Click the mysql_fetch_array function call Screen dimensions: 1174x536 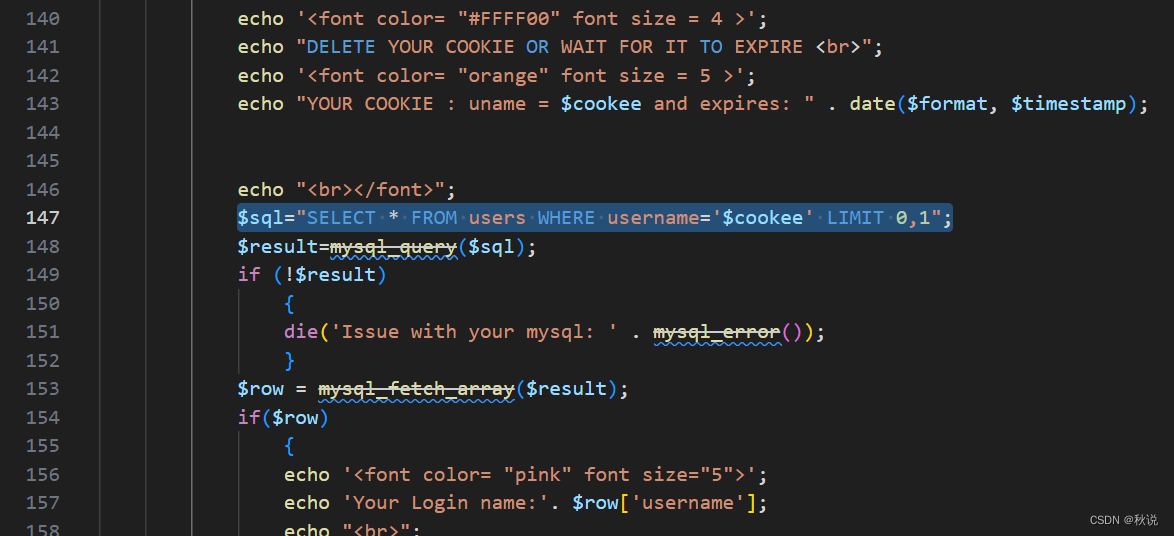416,389
